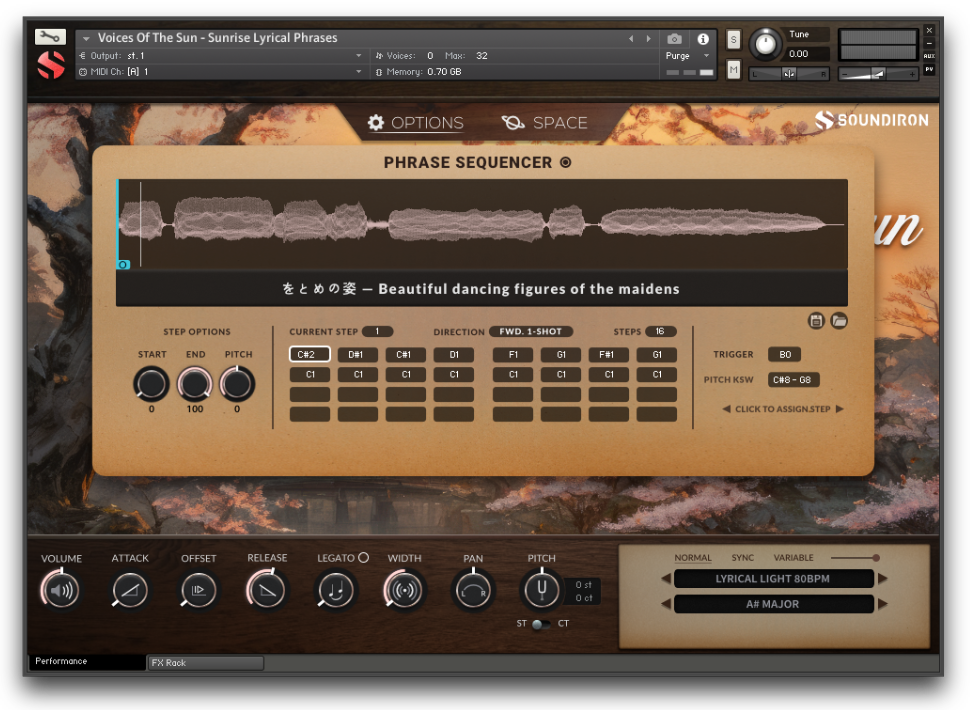
Task: Enable the Legato toggle
Action: [x=363, y=558]
